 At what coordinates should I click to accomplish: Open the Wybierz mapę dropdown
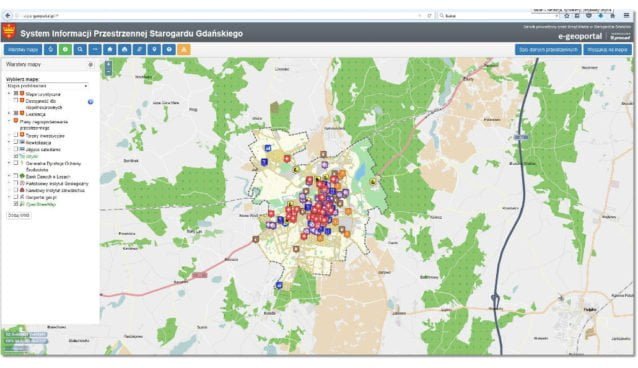coord(47,86)
